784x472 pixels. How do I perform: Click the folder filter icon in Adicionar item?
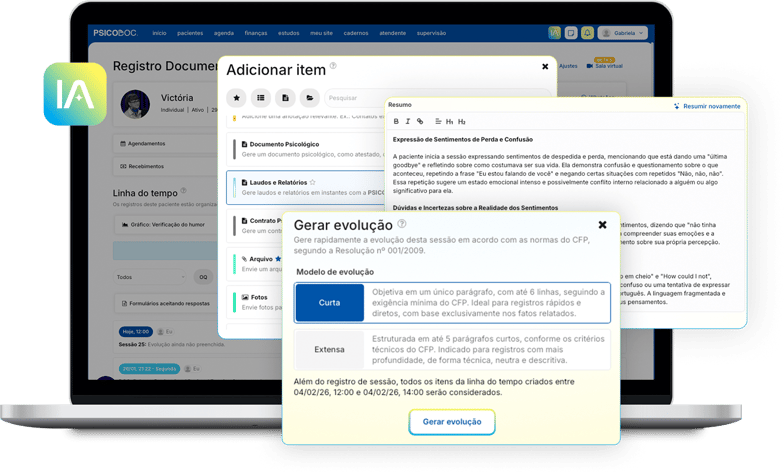point(310,98)
